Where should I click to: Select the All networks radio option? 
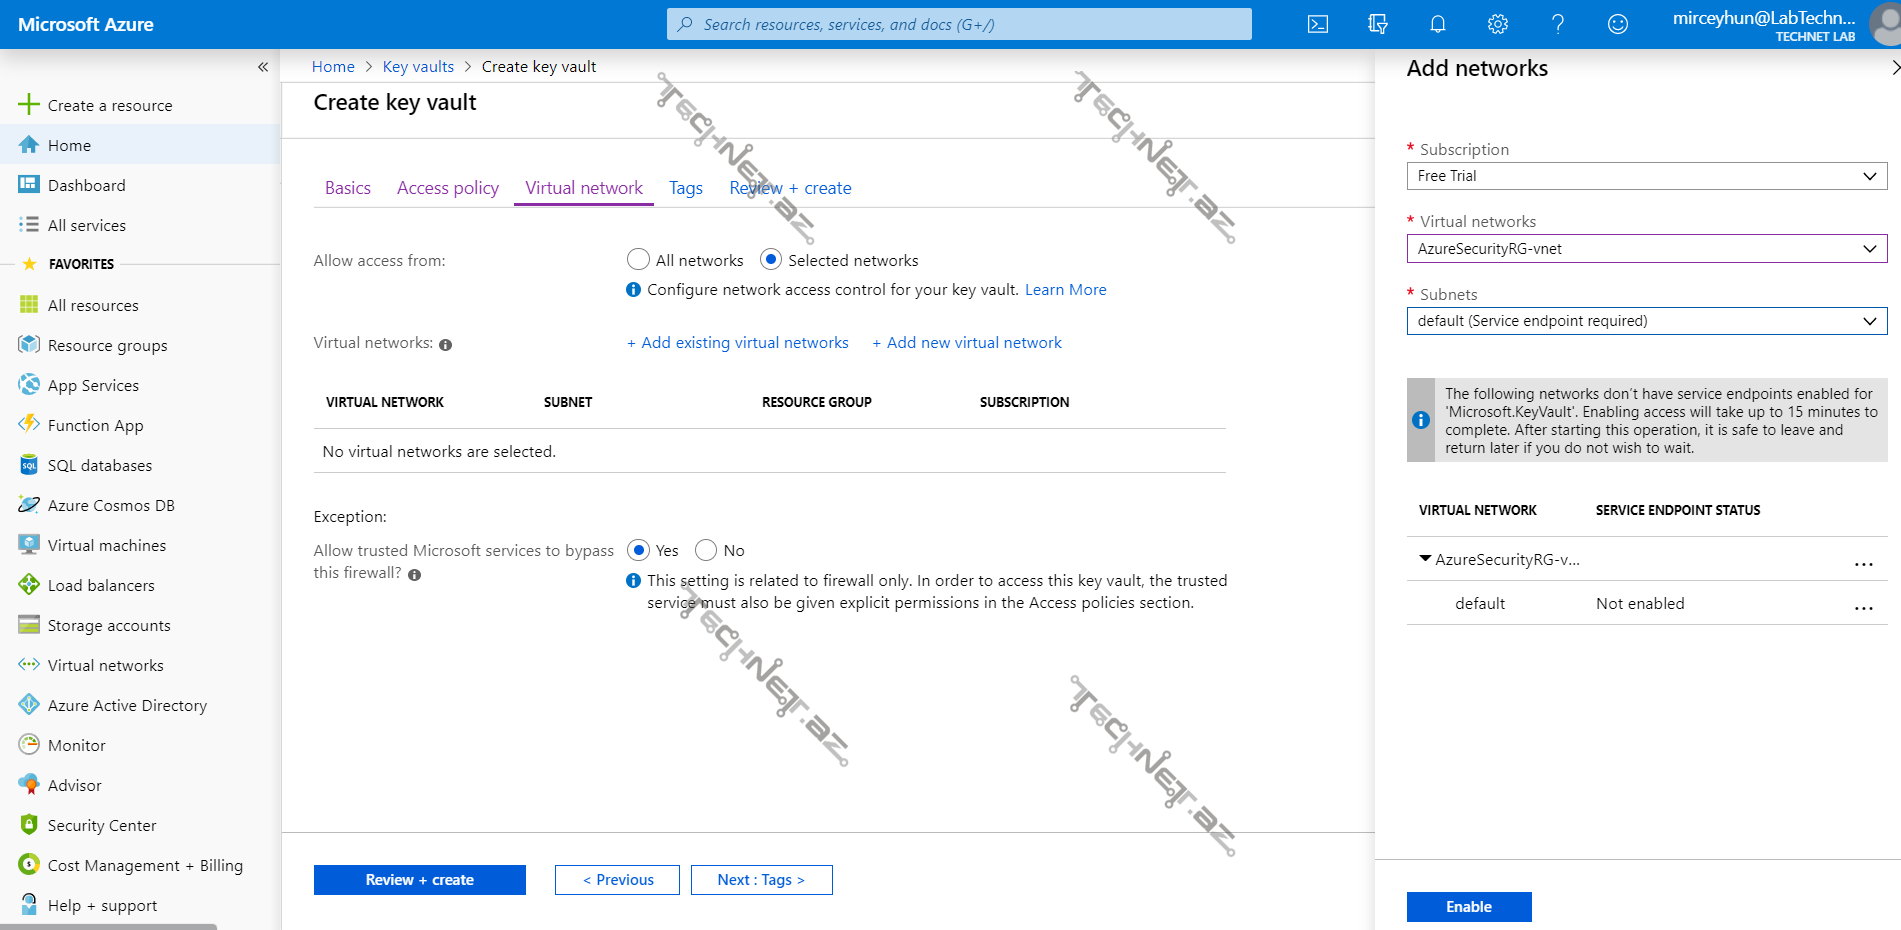point(638,260)
